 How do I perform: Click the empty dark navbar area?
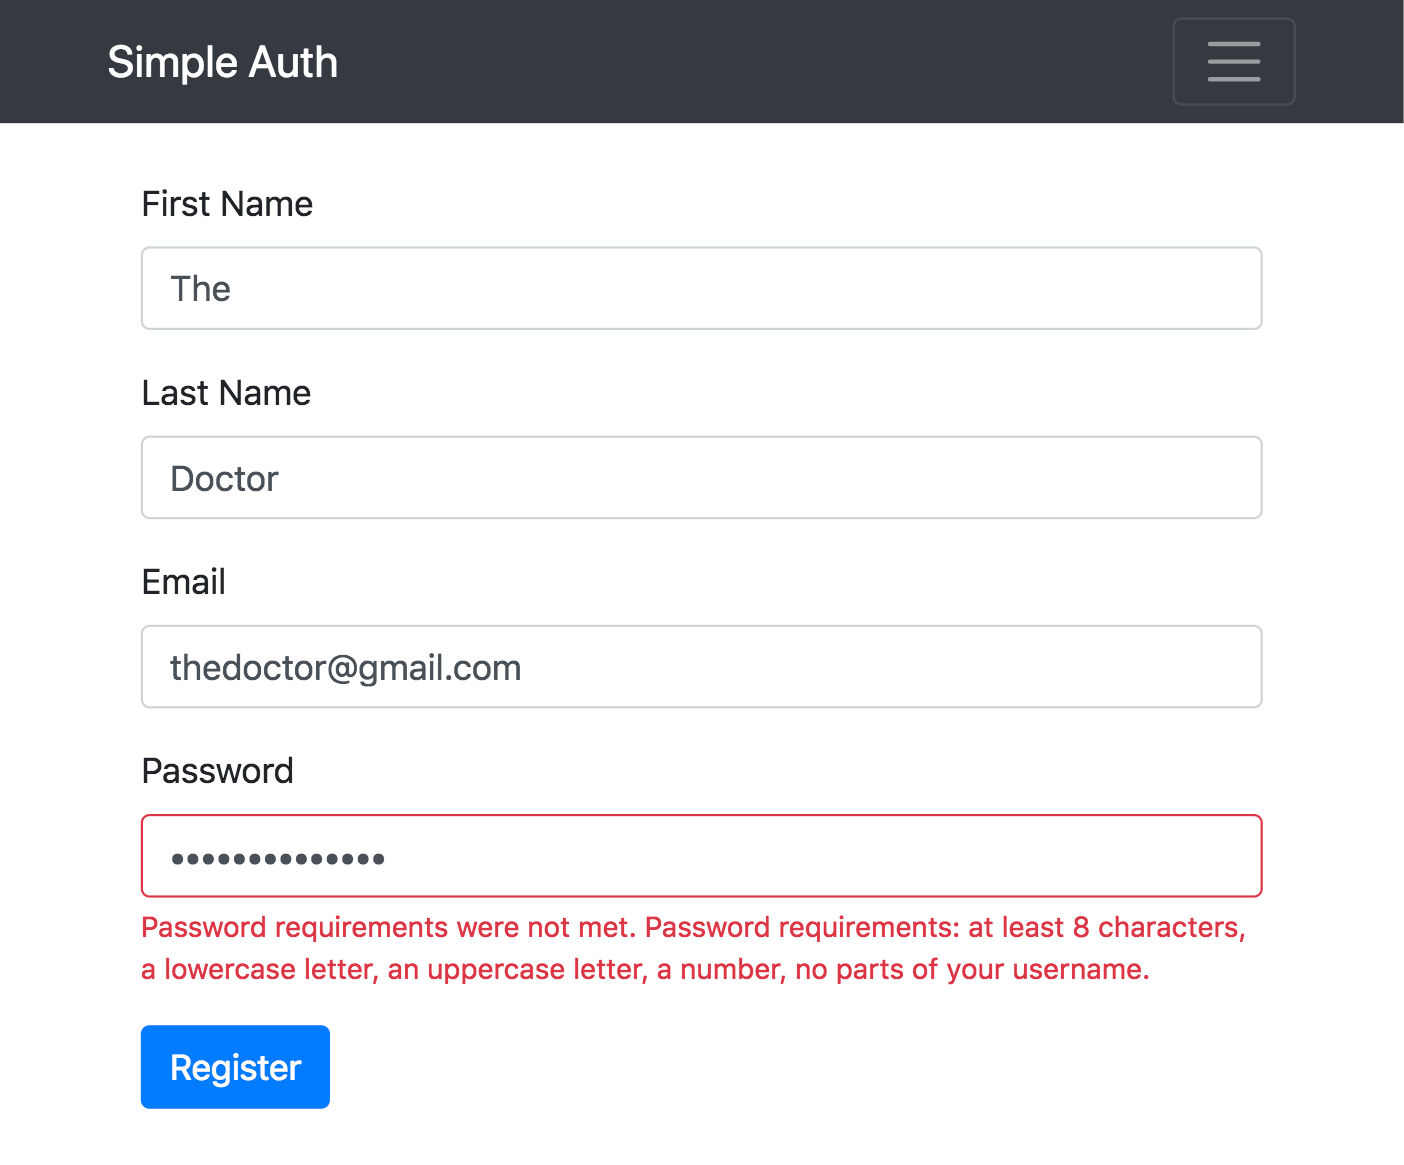[x=750, y=61]
